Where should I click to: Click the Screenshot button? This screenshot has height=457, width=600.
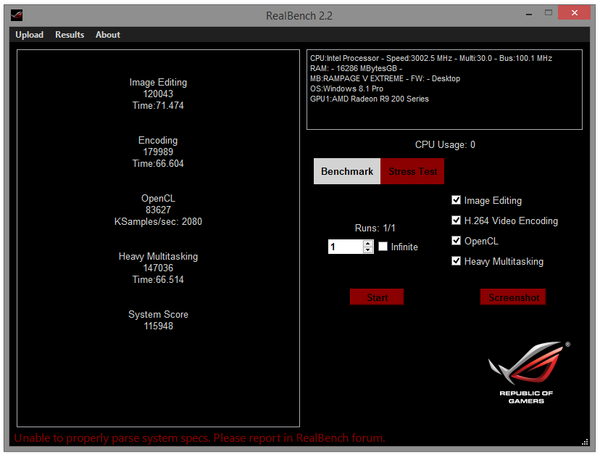[513, 297]
